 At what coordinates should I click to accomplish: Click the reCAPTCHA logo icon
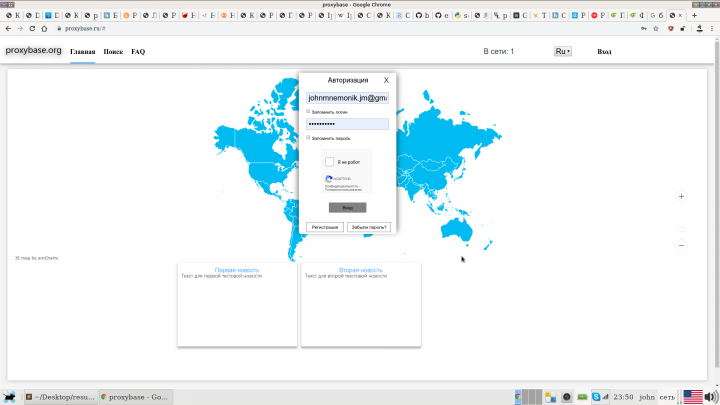click(329, 179)
